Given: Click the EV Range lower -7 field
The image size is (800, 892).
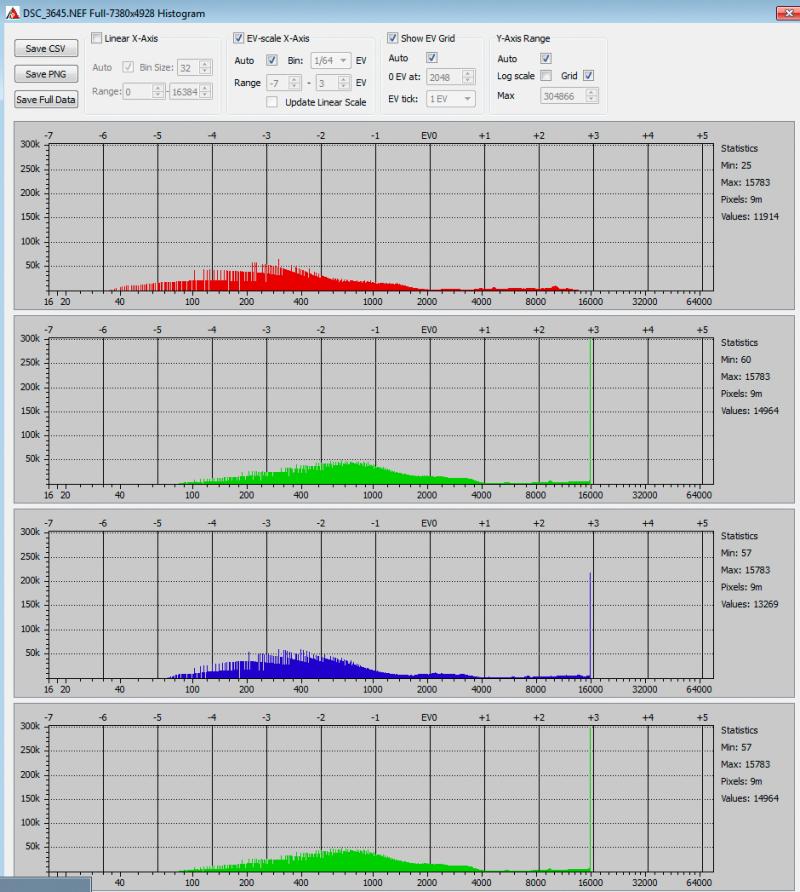Looking at the screenshot, I should [283, 83].
